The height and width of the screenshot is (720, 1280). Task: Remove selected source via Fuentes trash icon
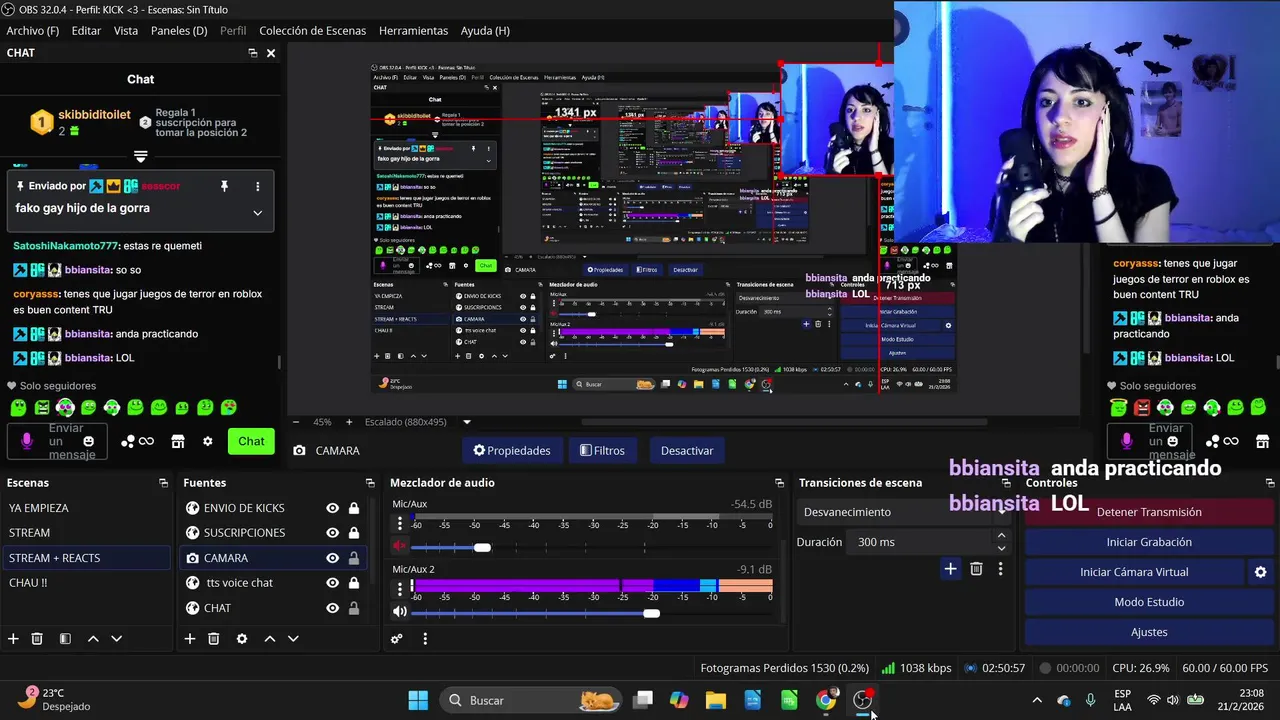(x=214, y=639)
